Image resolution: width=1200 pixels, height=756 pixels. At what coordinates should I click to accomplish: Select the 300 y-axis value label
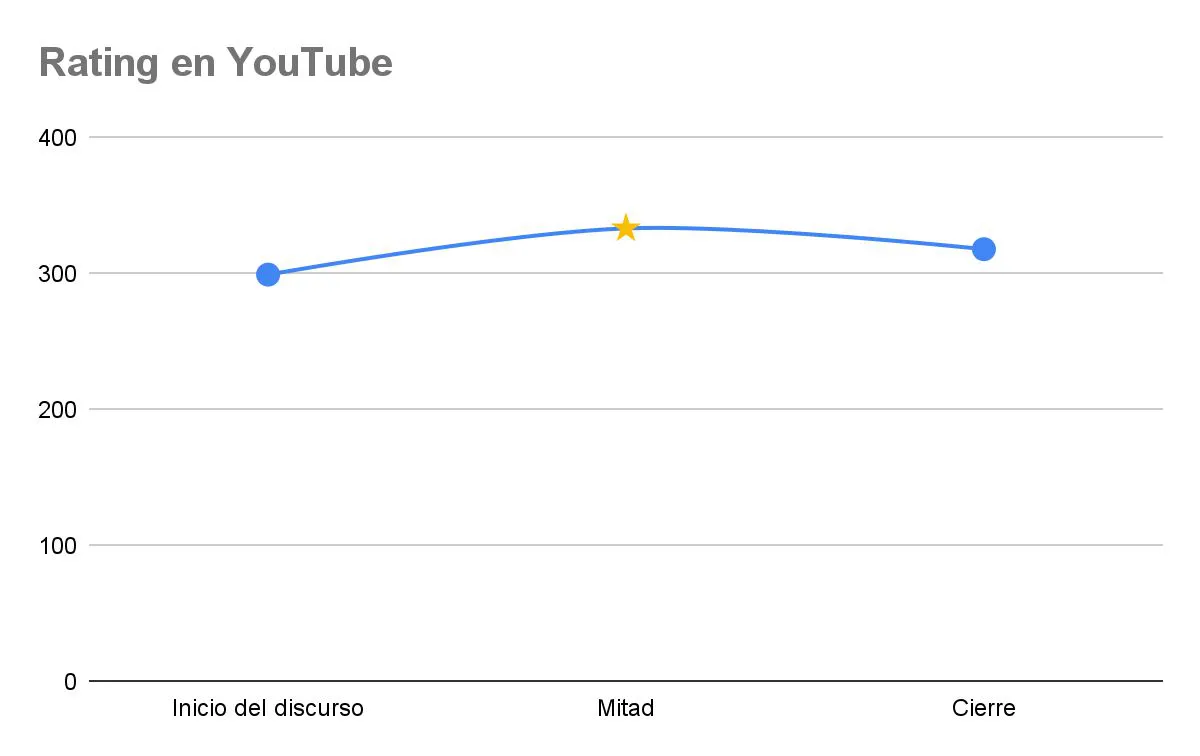point(57,273)
